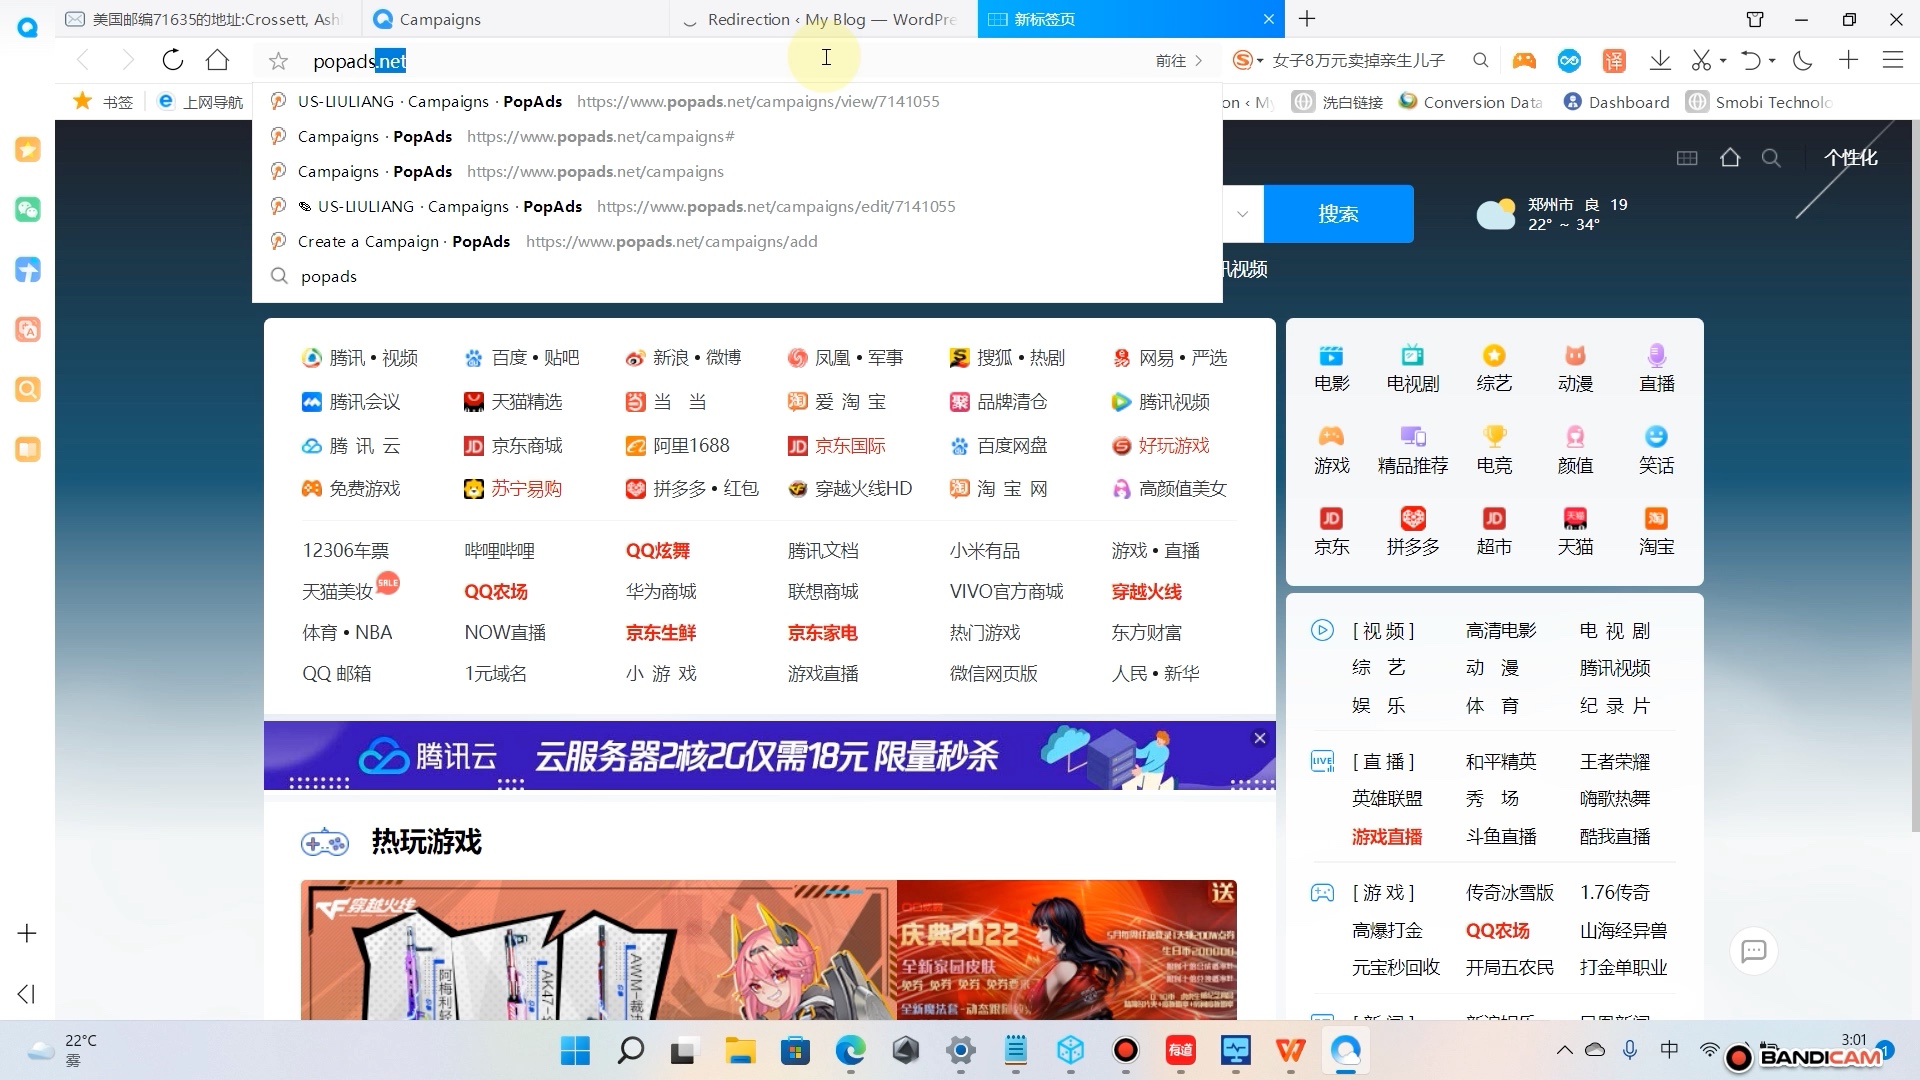Click the page vertical scrollbar
The width and height of the screenshot is (1920, 1080).
click(x=1914, y=475)
